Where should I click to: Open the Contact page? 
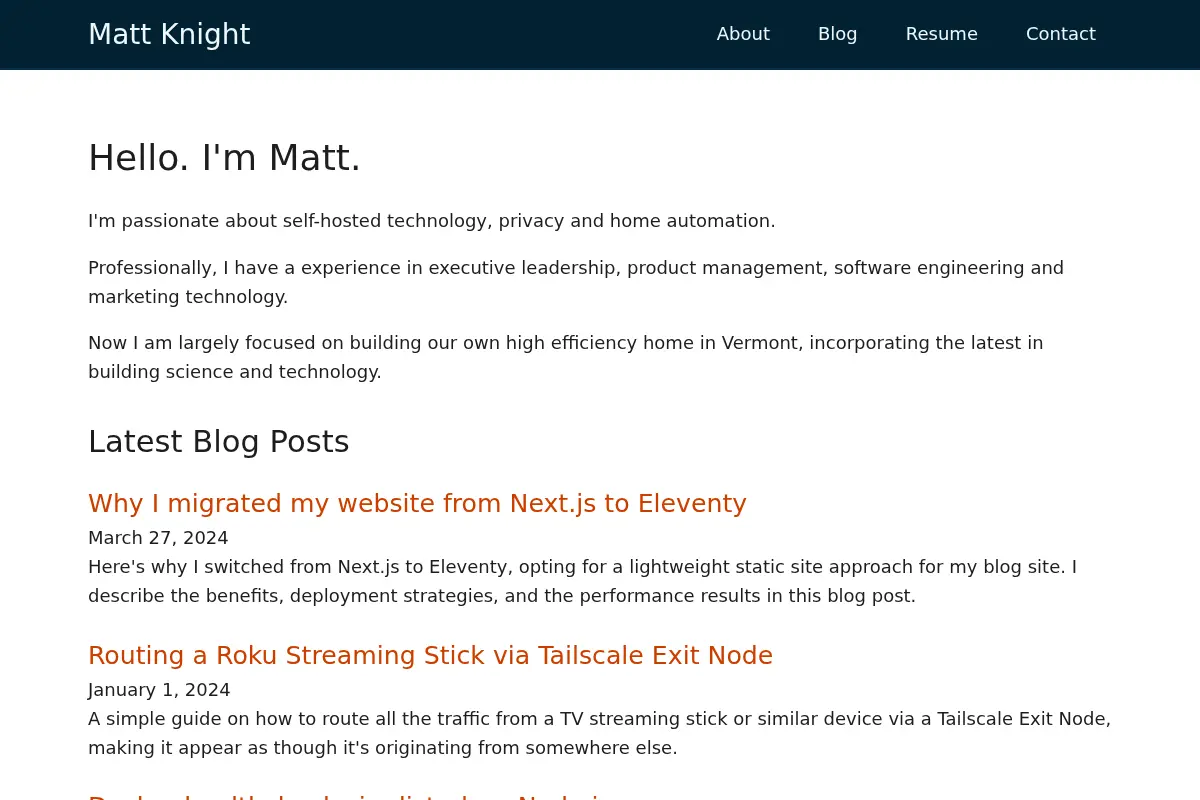click(x=1060, y=34)
